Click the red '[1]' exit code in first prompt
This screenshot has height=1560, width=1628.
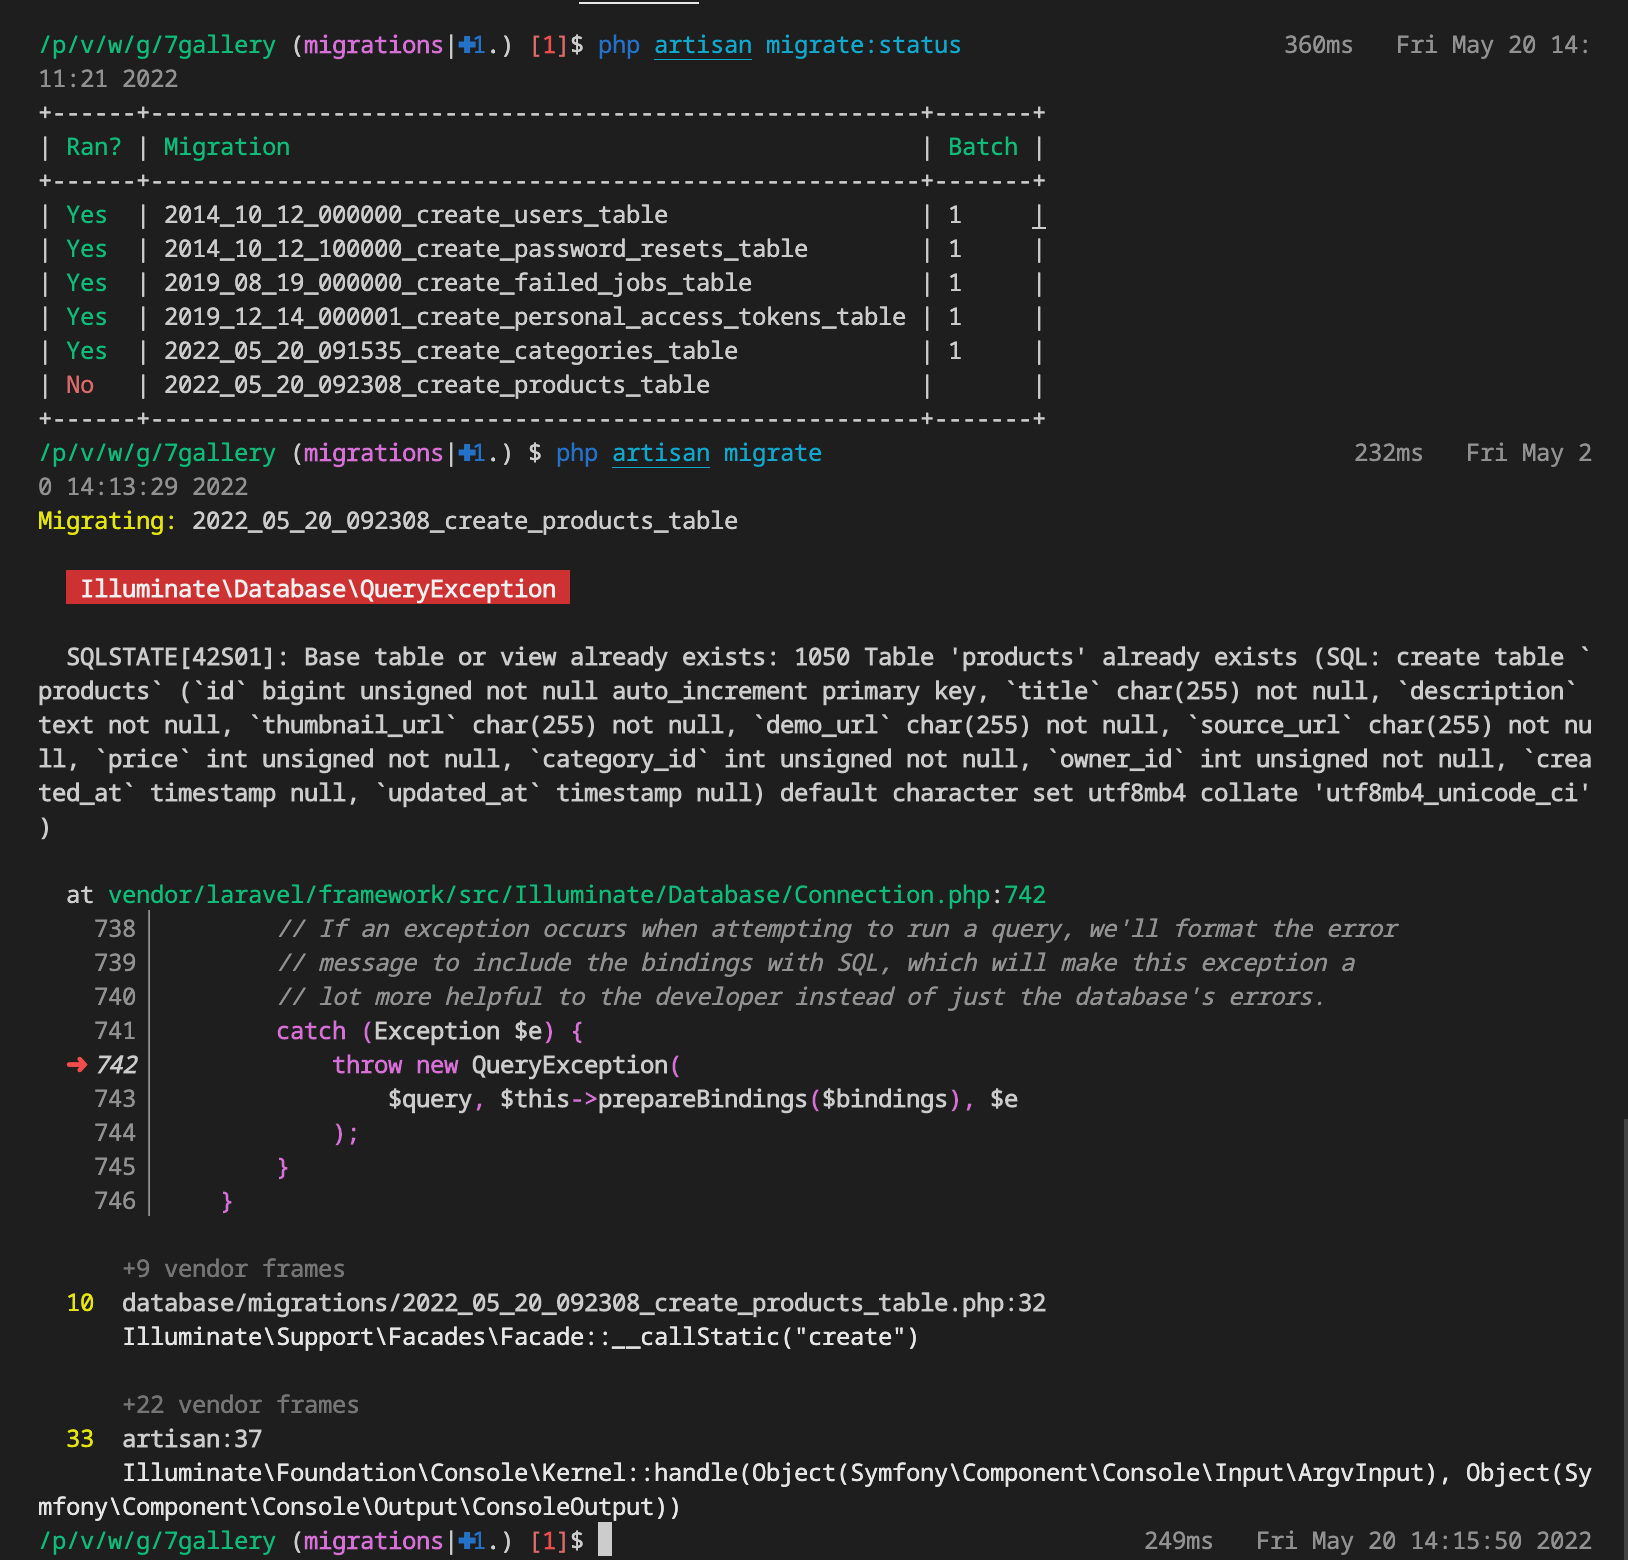click(549, 46)
